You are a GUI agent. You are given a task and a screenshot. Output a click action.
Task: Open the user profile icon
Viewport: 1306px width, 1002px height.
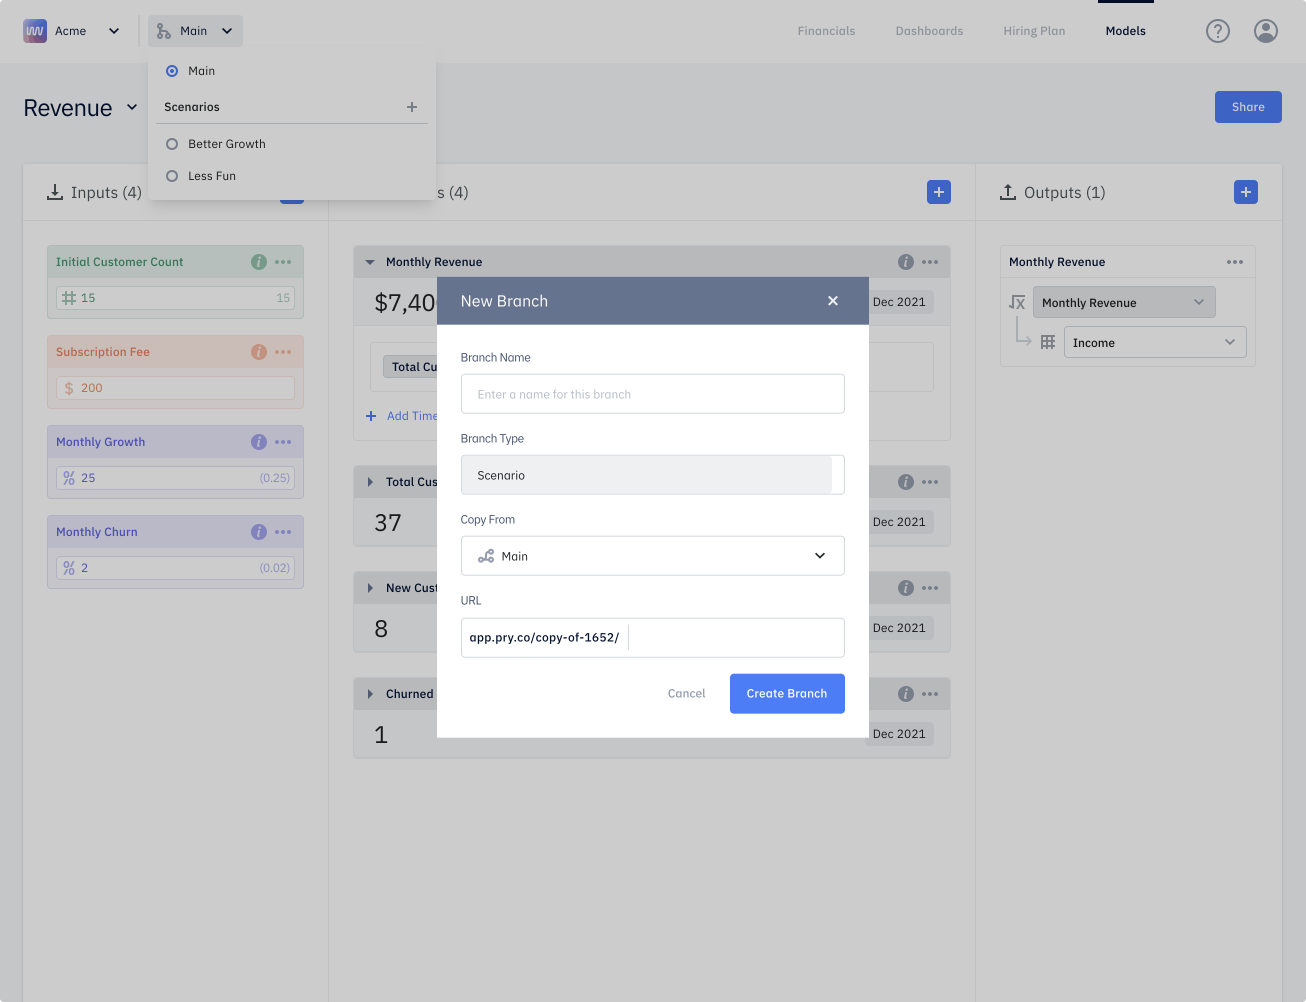(1265, 31)
